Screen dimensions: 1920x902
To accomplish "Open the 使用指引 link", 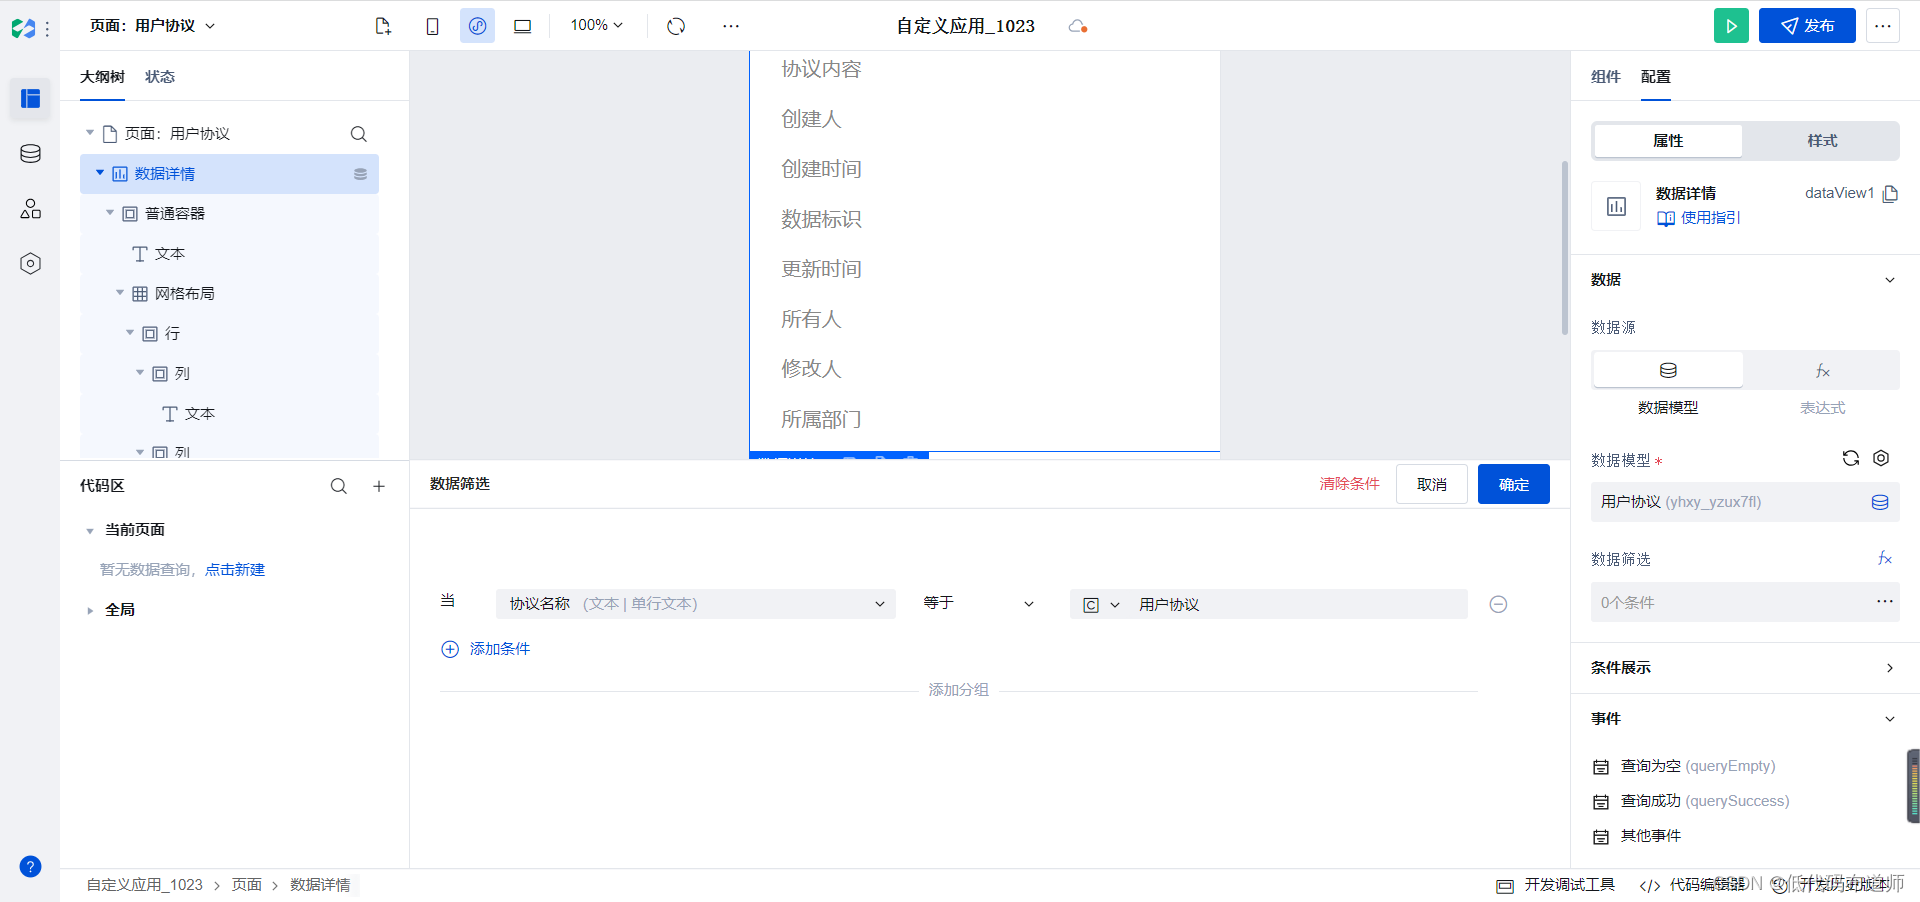I will click(1699, 218).
